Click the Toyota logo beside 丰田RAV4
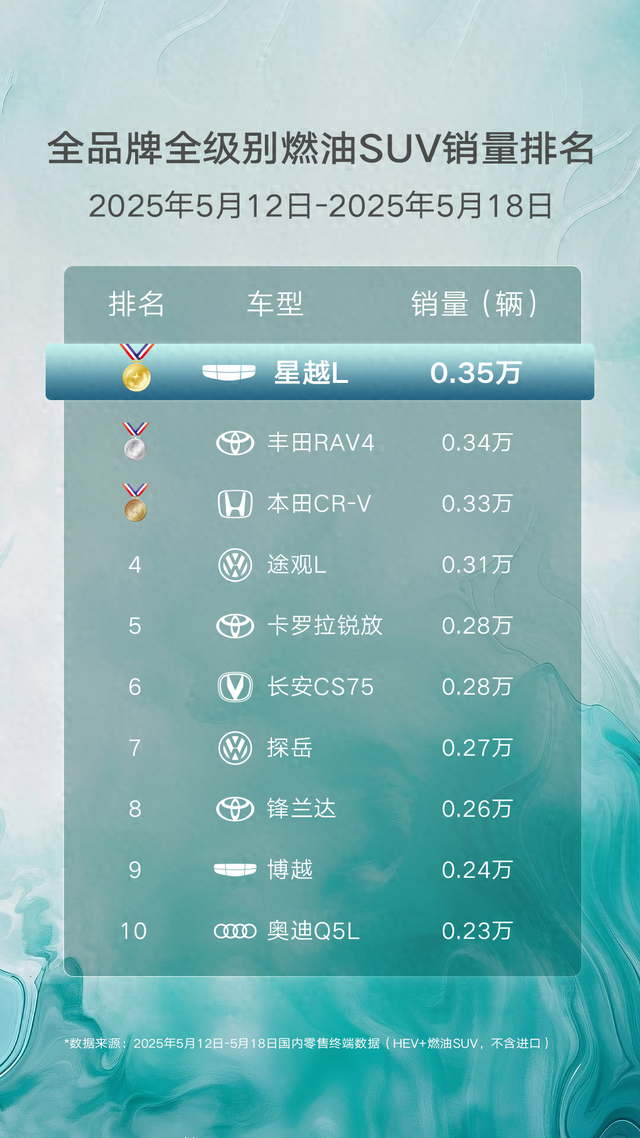This screenshot has width=640, height=1138. coord(235,443)
